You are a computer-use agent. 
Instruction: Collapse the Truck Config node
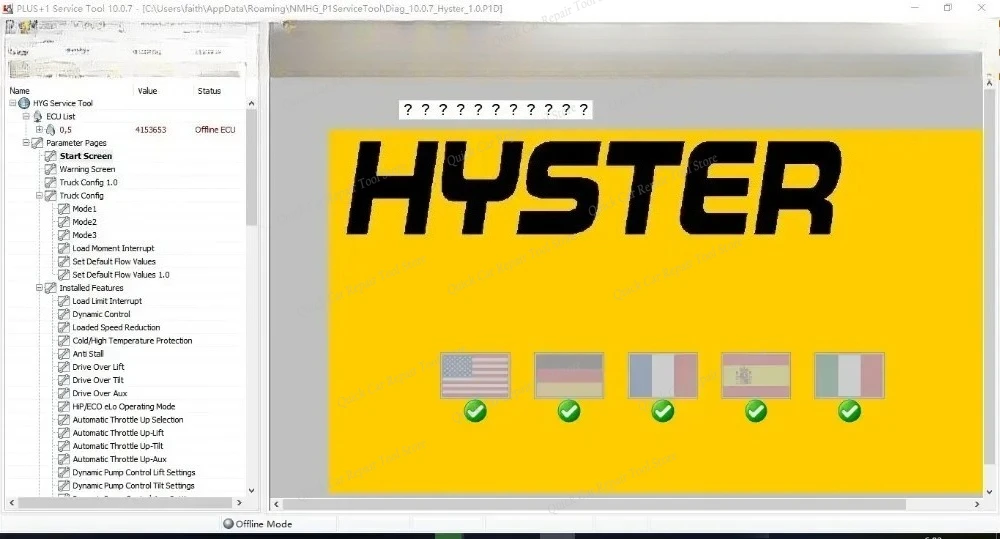pyautogui.click(x=39, y=196)
